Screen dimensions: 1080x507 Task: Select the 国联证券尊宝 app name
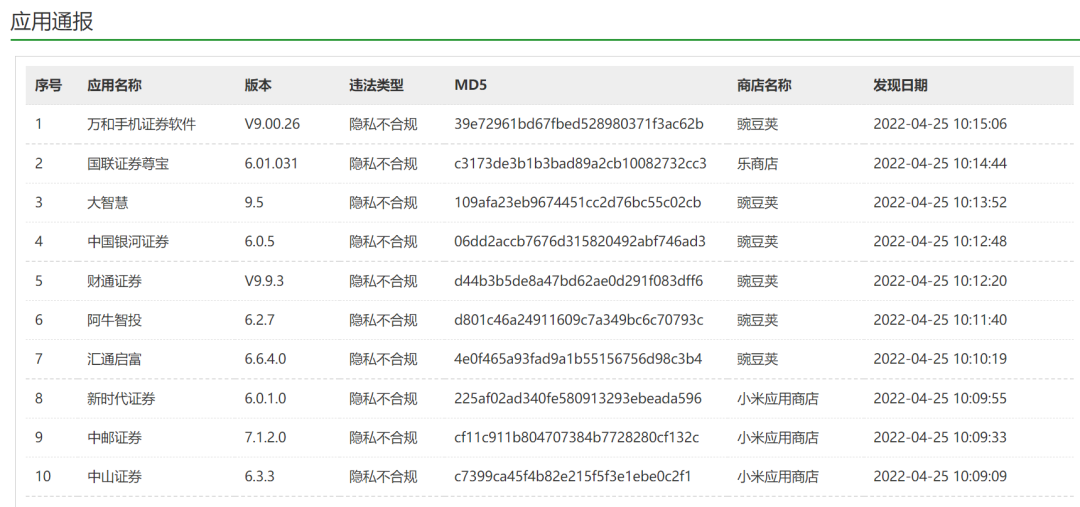click(x=128, y=164)
